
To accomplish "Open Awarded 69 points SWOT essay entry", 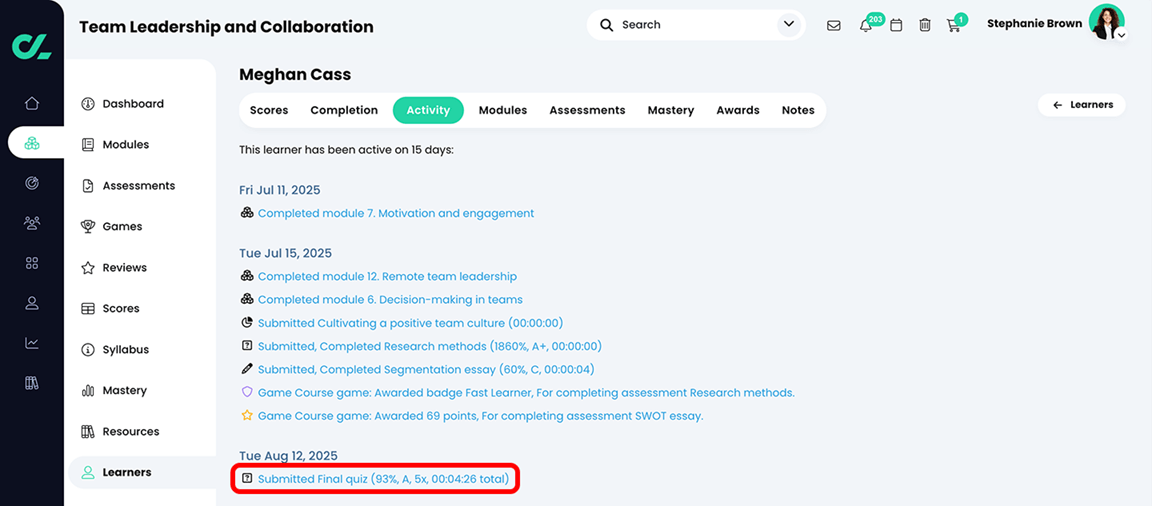I will (480, 416).
